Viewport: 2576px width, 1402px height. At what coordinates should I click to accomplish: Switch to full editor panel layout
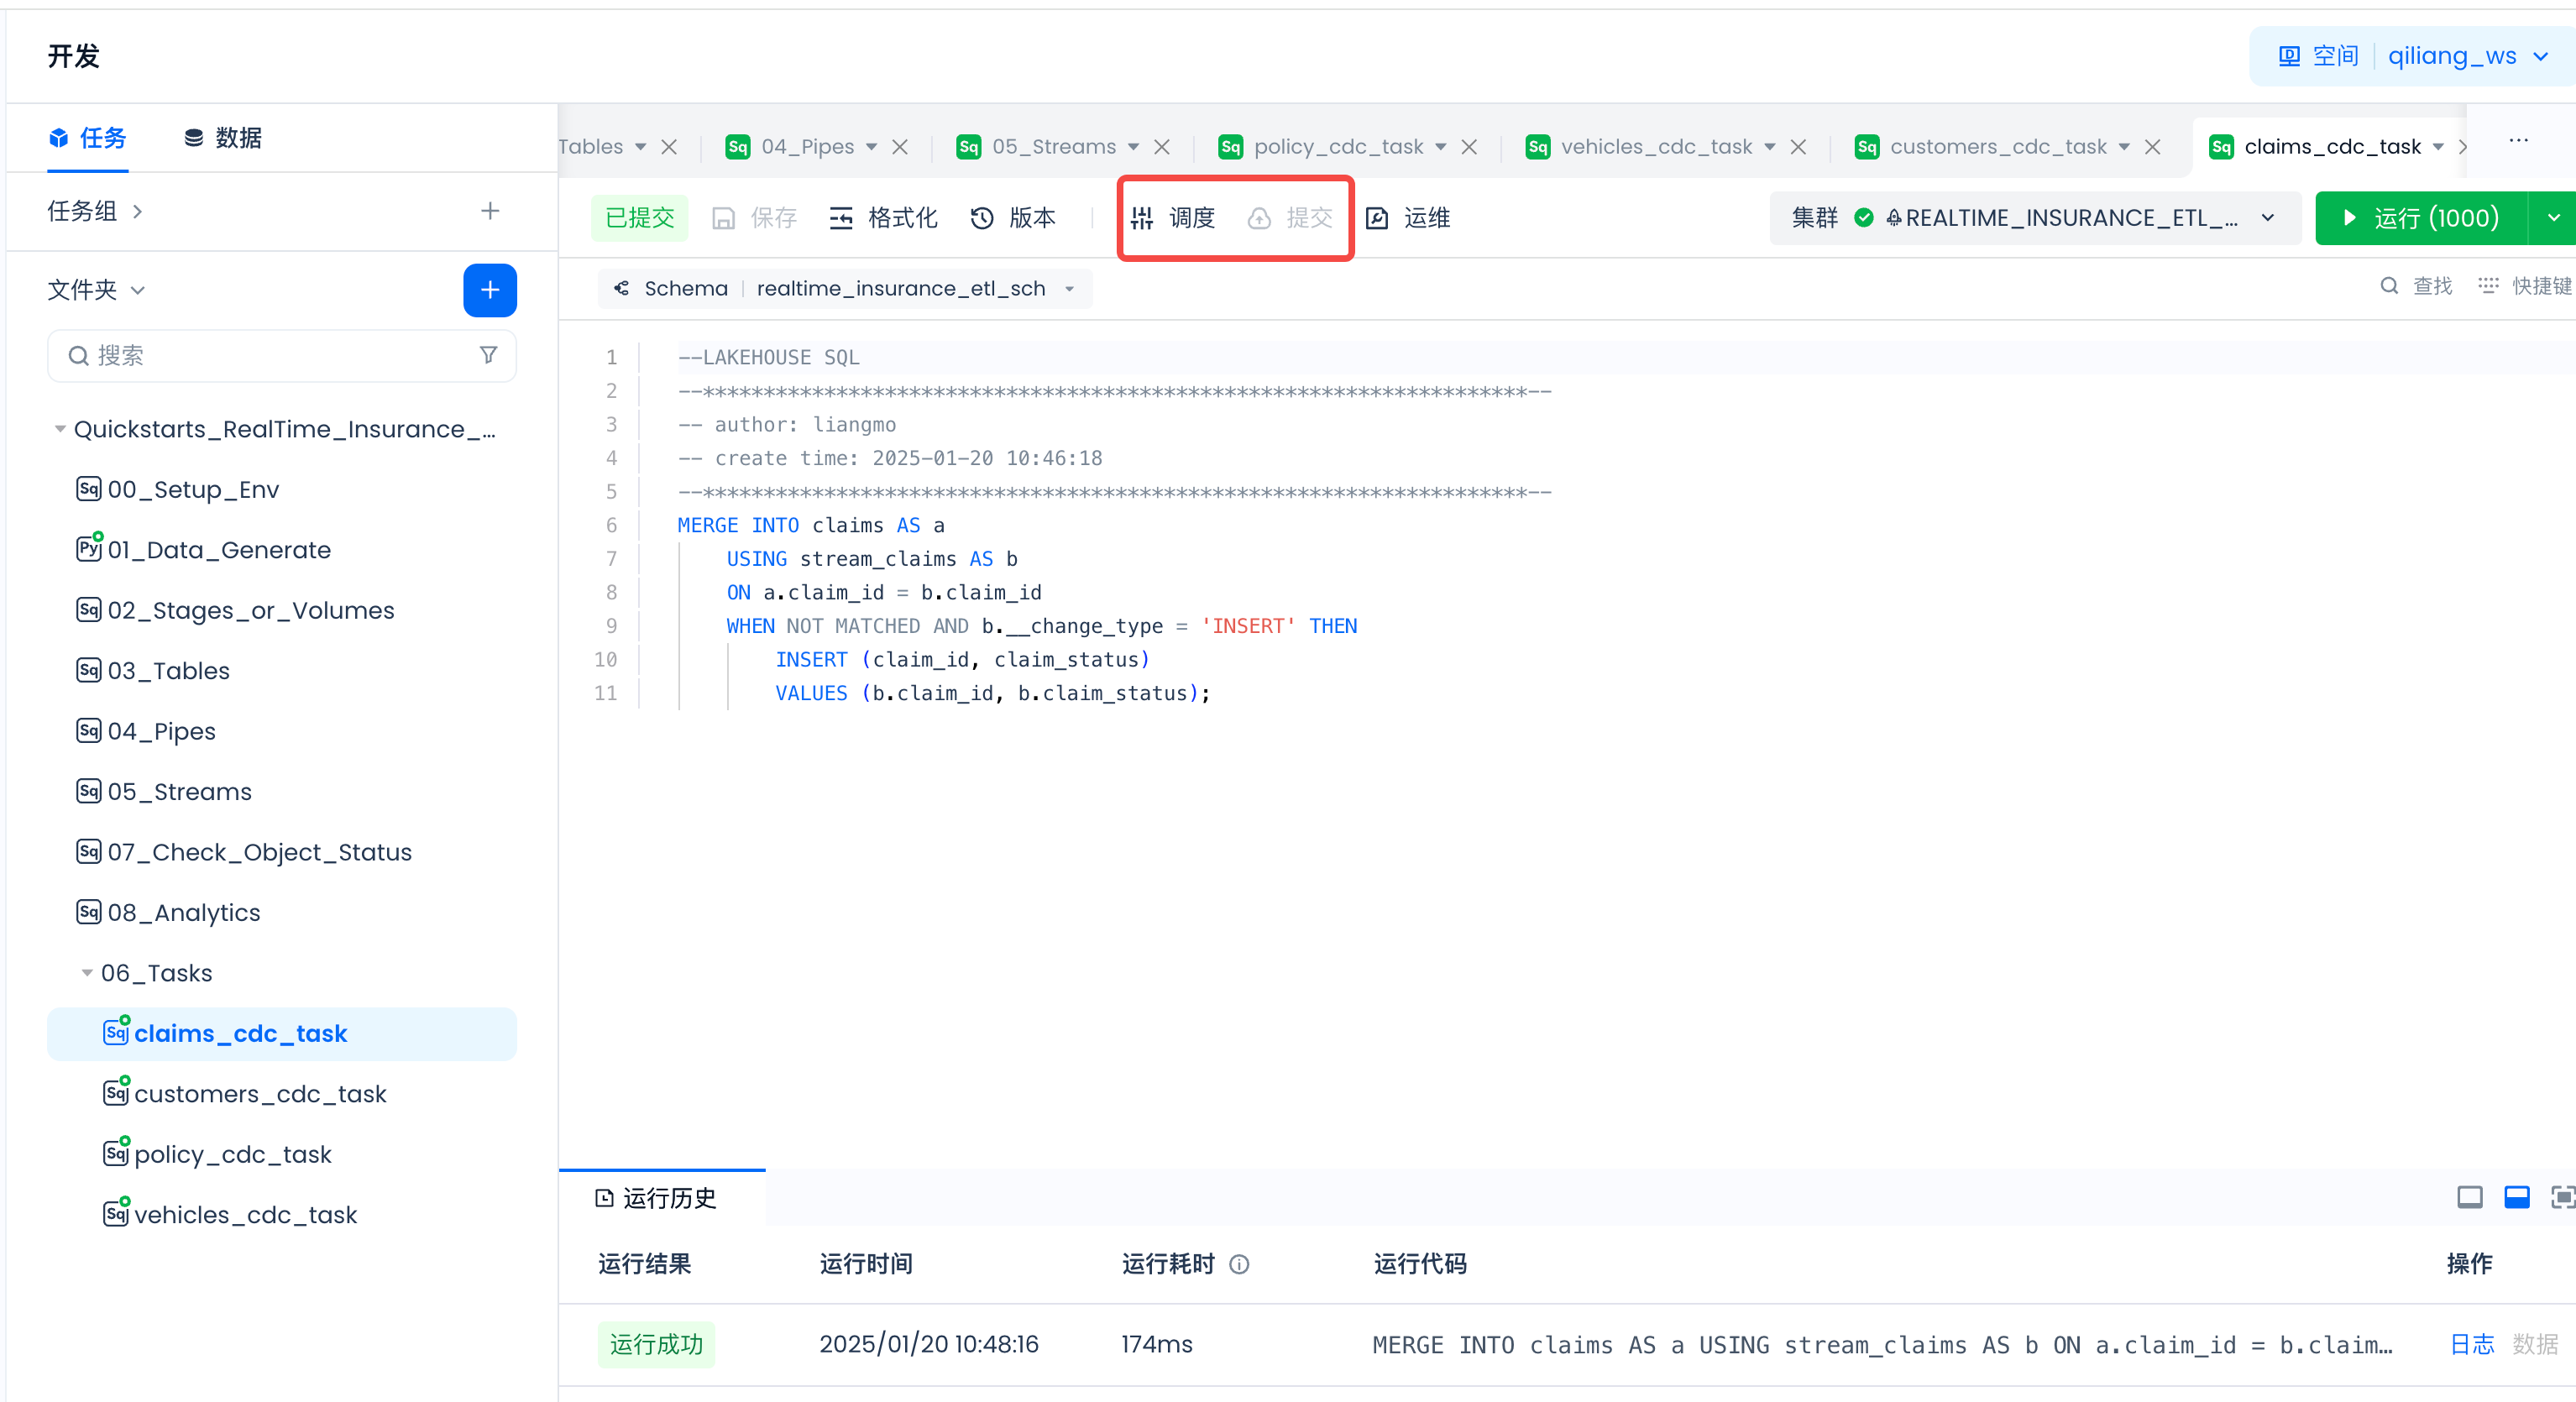coord(2469,1197)
